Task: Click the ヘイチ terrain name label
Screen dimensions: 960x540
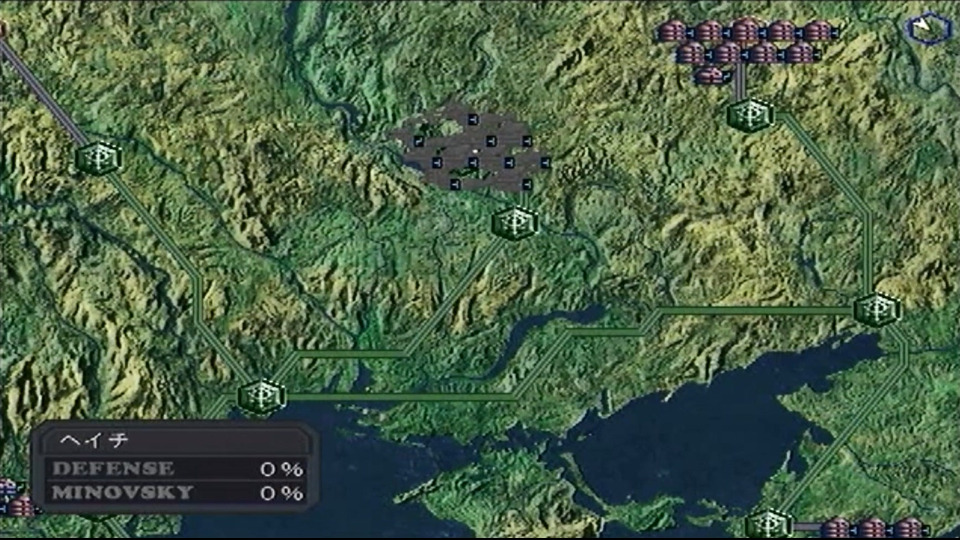Action: click(94, 440)
